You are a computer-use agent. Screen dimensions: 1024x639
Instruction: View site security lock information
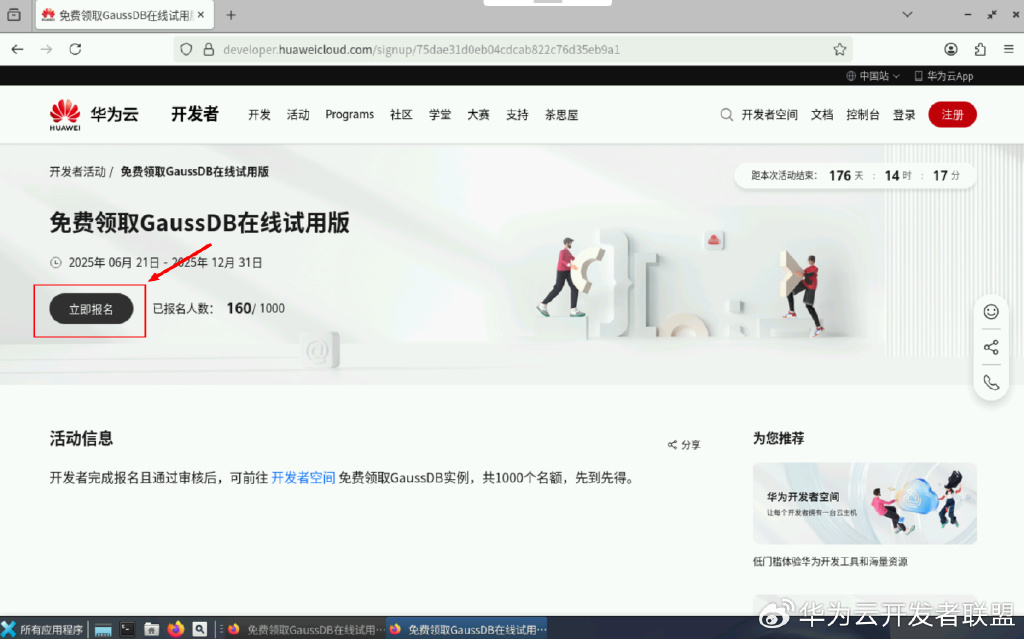pos(209,50)
